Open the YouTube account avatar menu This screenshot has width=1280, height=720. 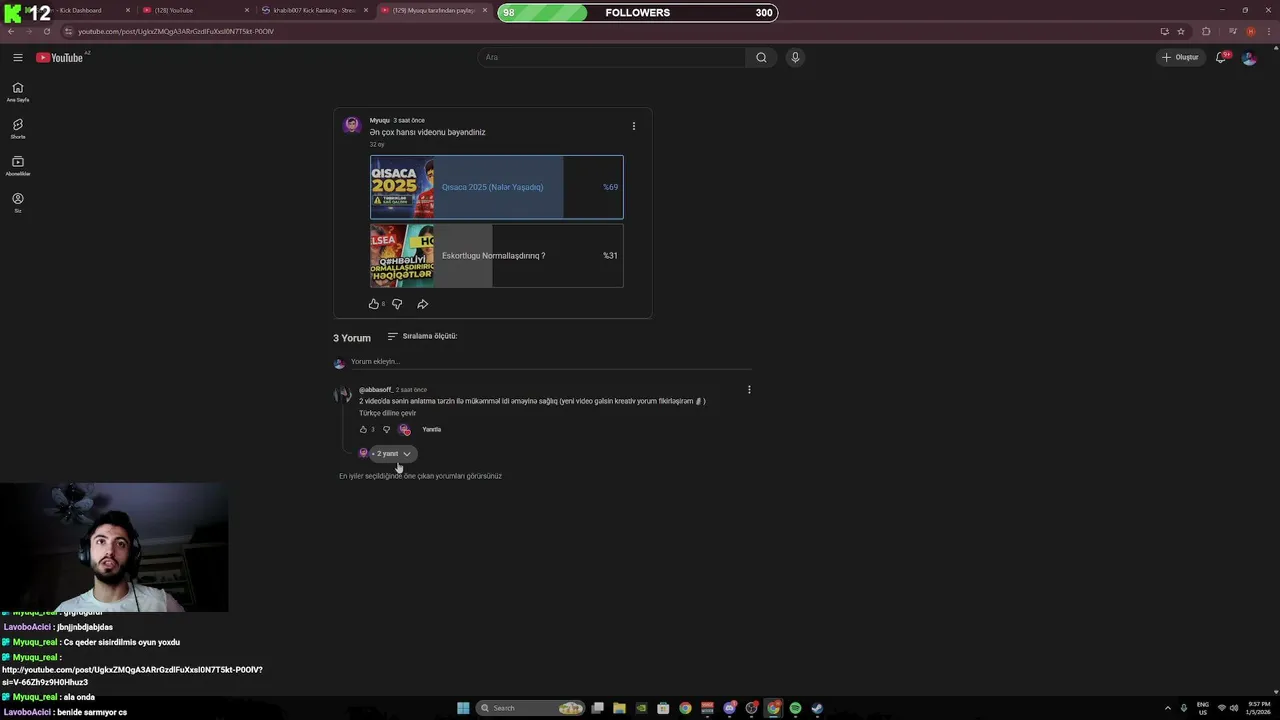[x=1249, y=57]
